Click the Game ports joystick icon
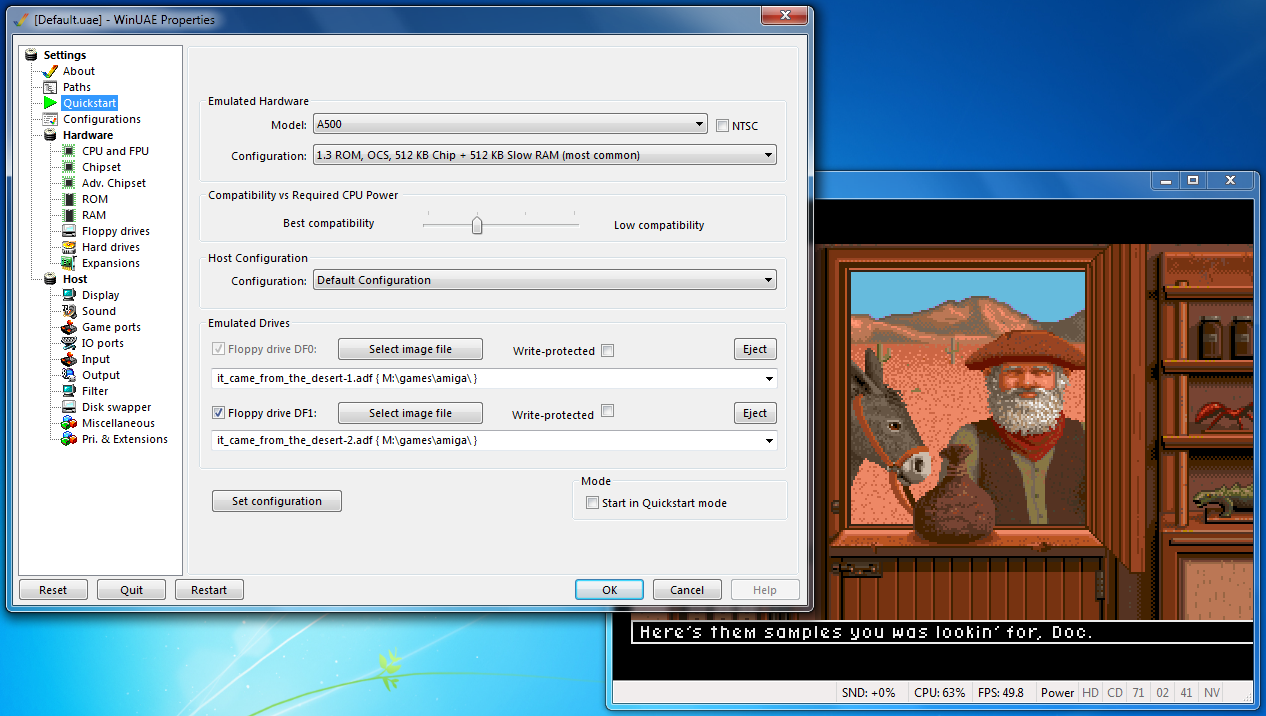Viewport: 1266px width, 716px height. 69,327
